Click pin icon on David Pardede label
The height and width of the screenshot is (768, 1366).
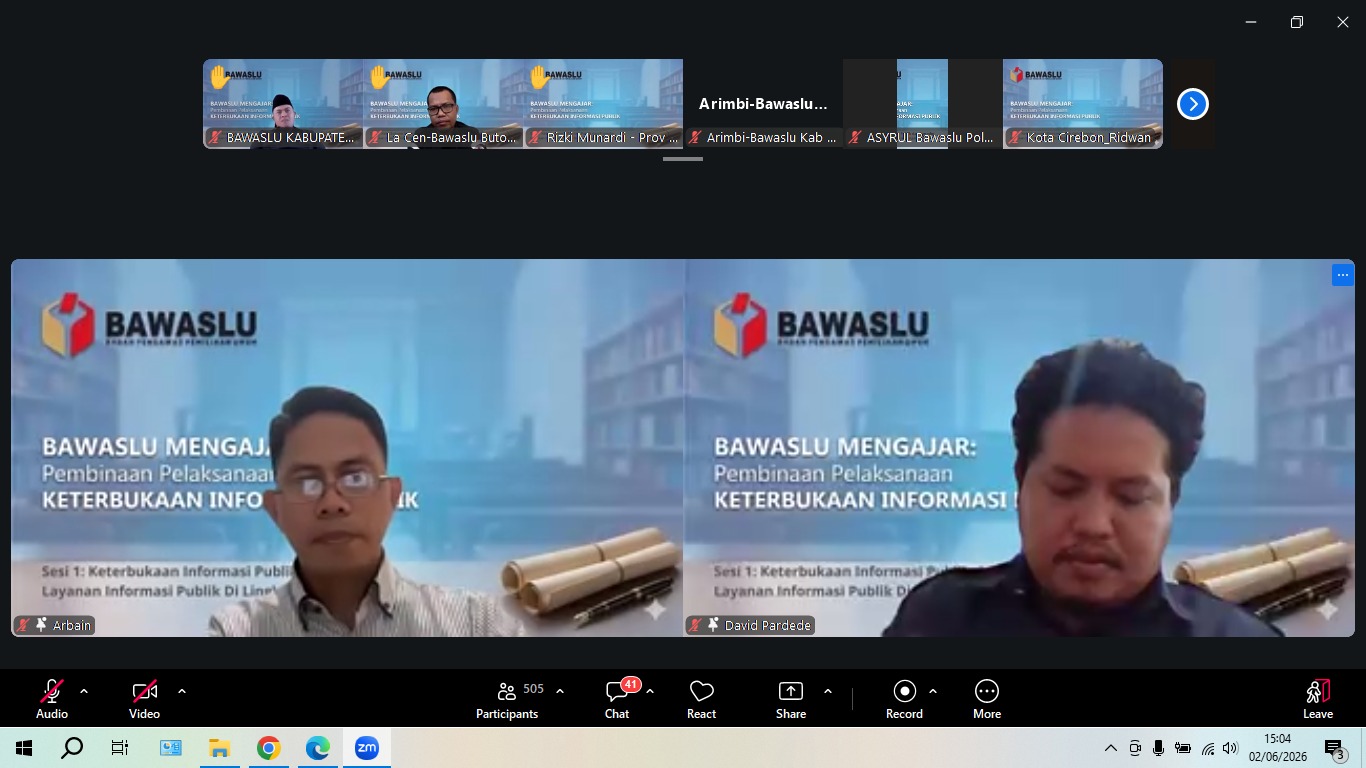pos(713,625)
